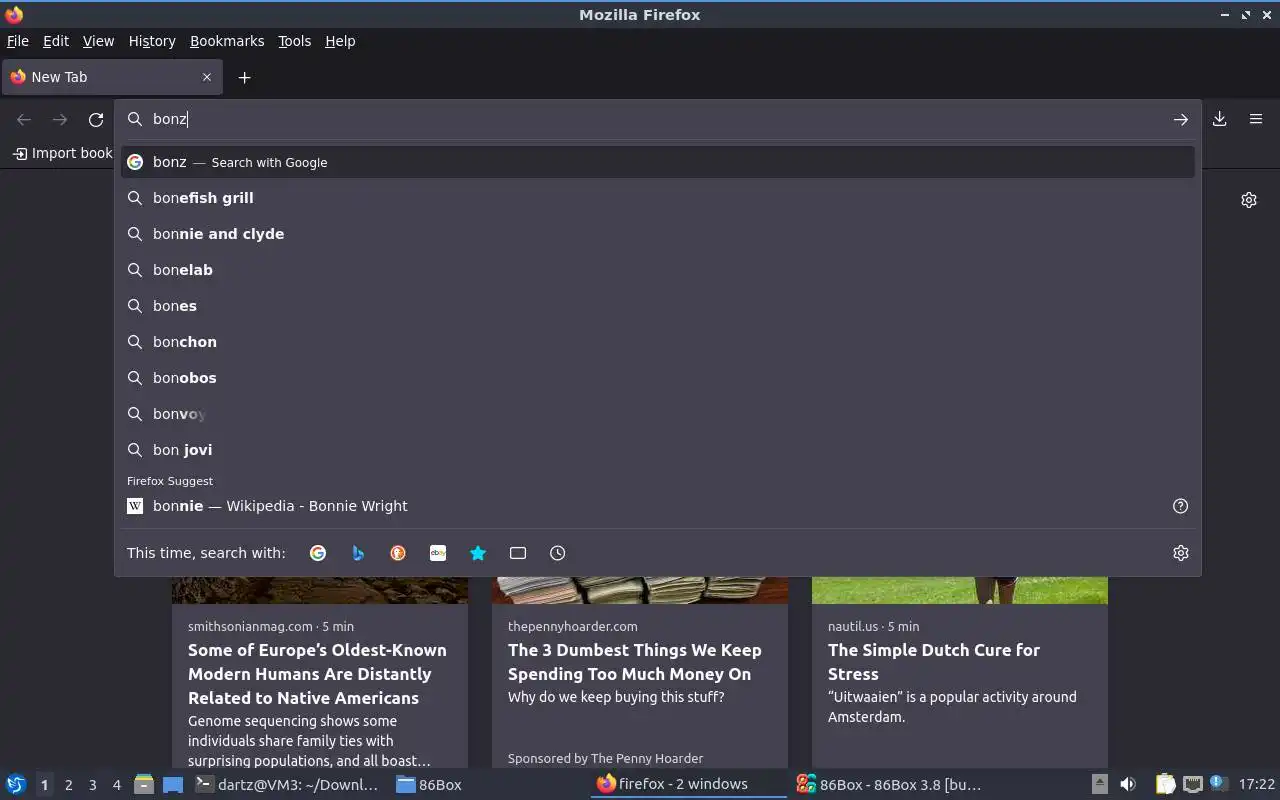1280x800 pixels.
Task: Choose 'bonchon' suggestion
Action: 658,342
